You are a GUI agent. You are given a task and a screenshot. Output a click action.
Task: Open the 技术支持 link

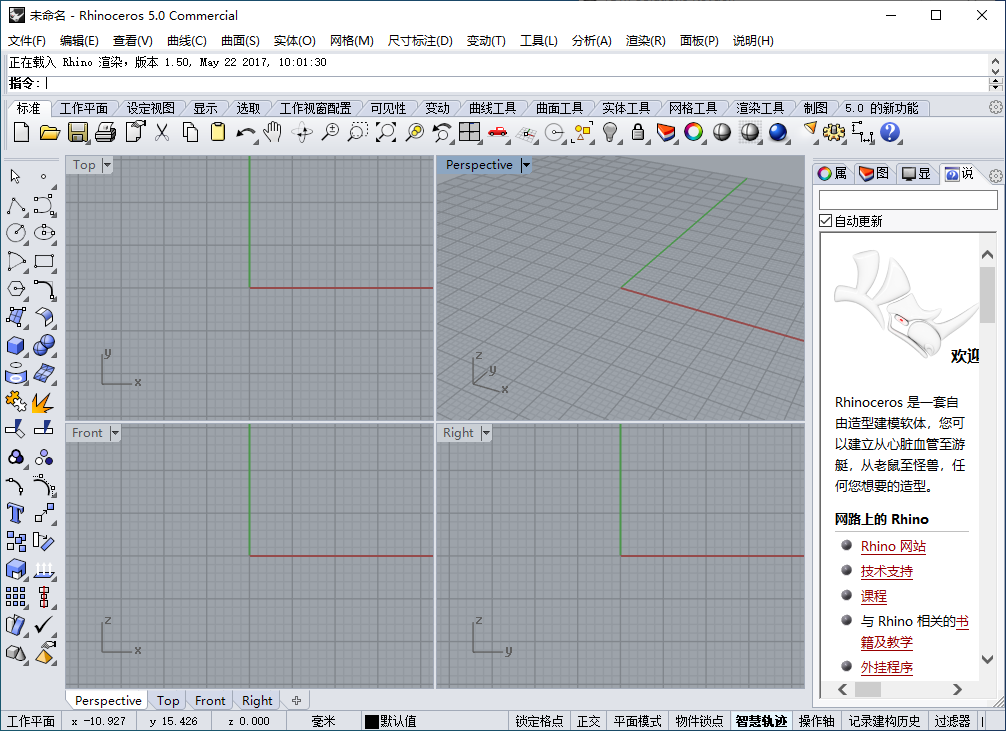coord(887,571)
